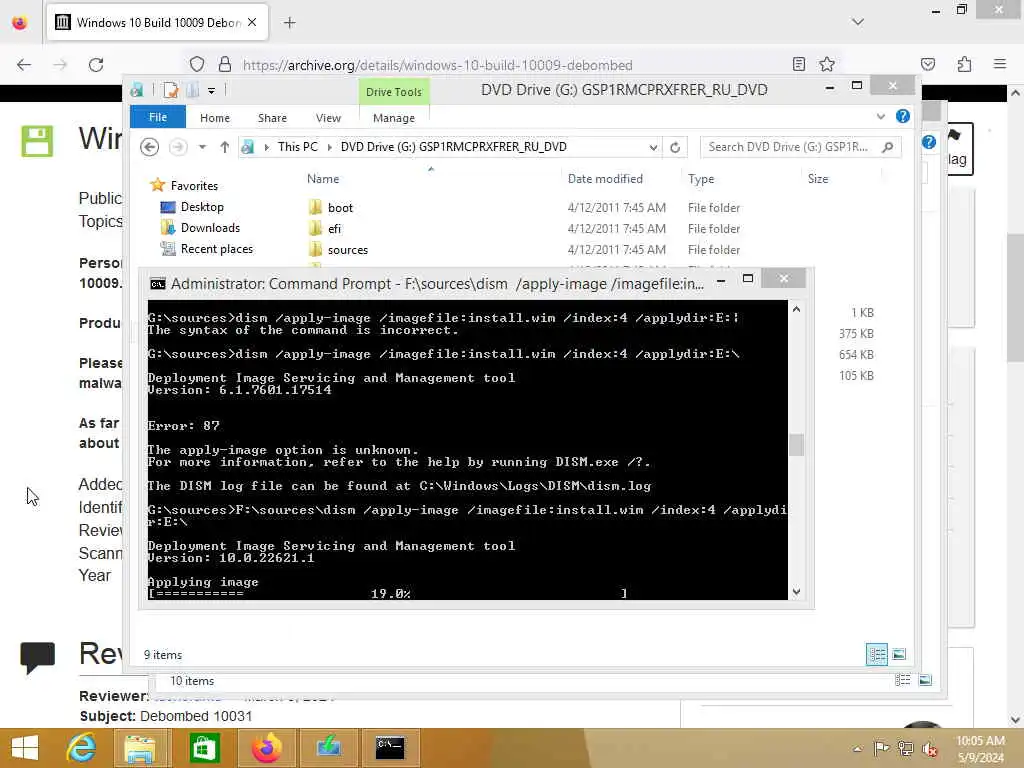Open the Explorer recent locations dropdown
This screenshot has height=768, width=1024.
pos(202,147)
